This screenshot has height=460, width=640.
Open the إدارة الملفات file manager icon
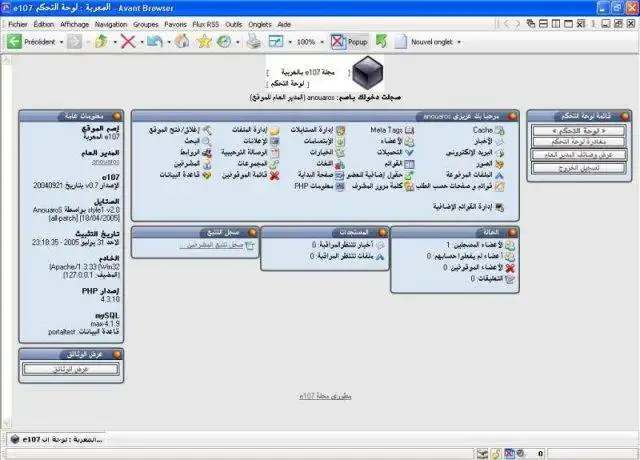coord(274,131)
